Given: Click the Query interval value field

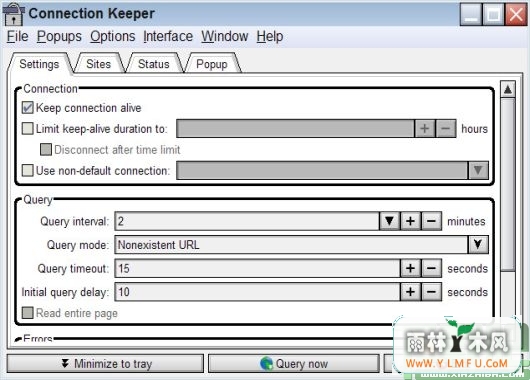Looking at the screenshot, I should 247,221.
